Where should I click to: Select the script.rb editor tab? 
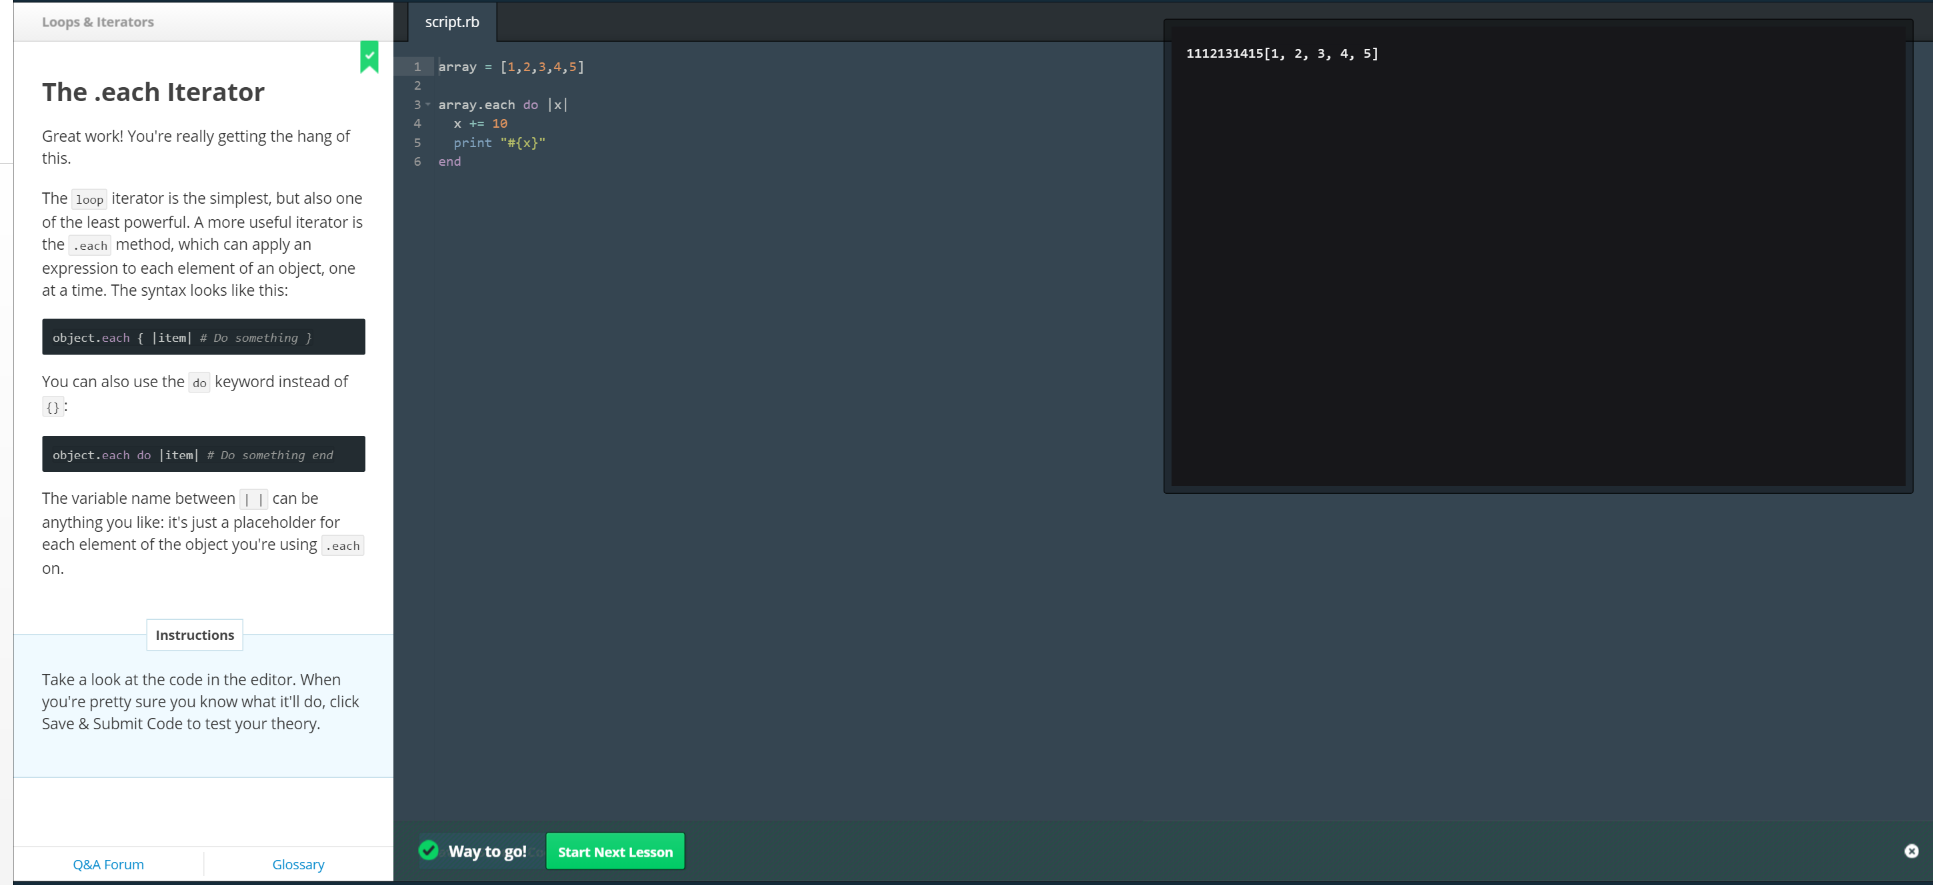click(452, 22)
